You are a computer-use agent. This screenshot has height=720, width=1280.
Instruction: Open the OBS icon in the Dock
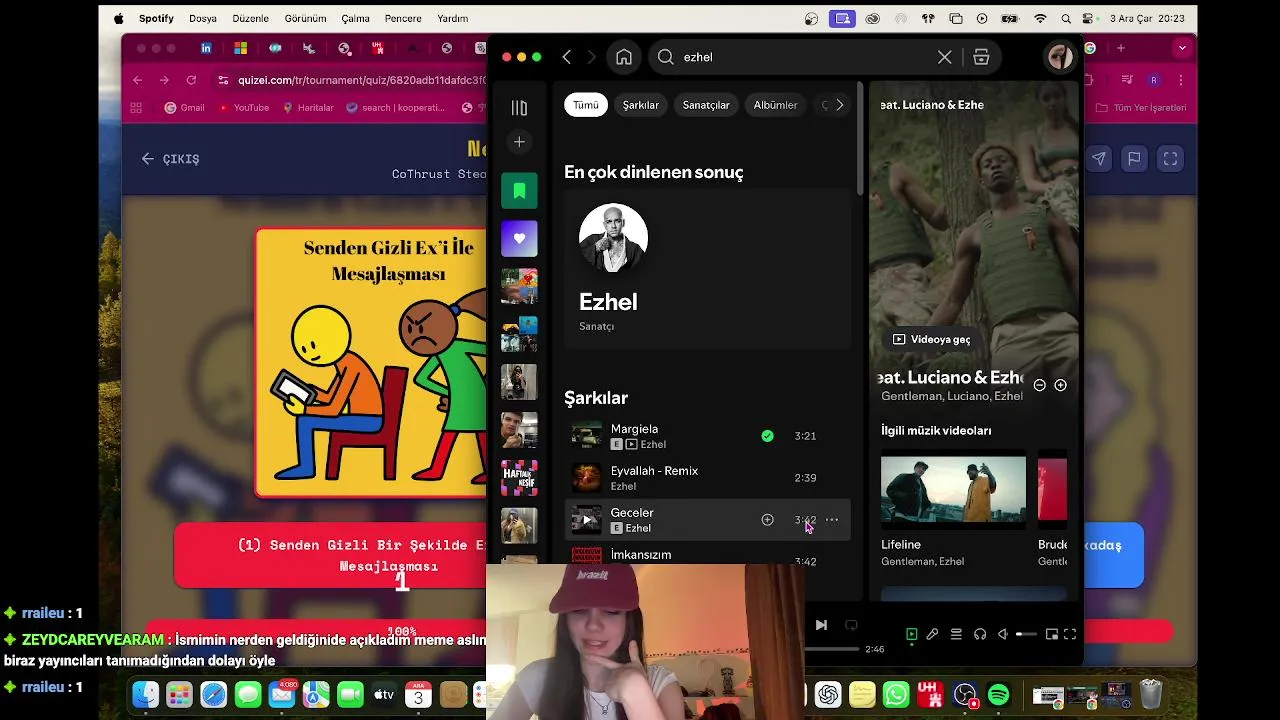pyautogui.click(x=964, y=694)
